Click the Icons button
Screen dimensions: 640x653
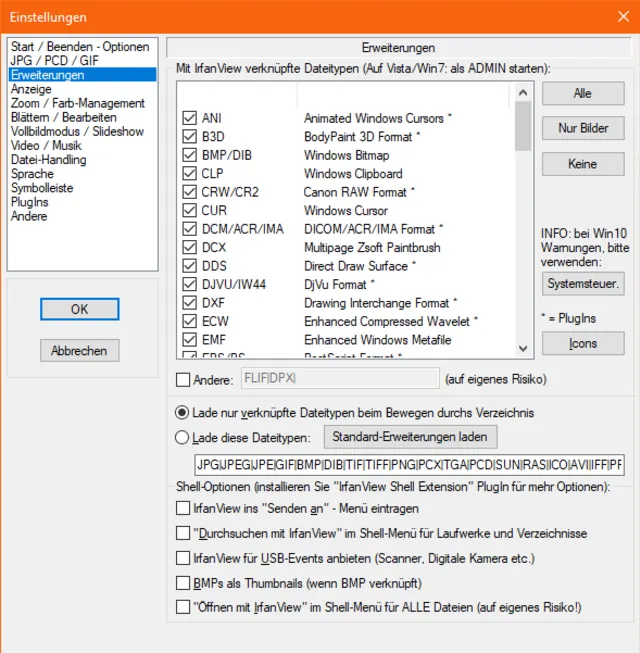(583, 343)
